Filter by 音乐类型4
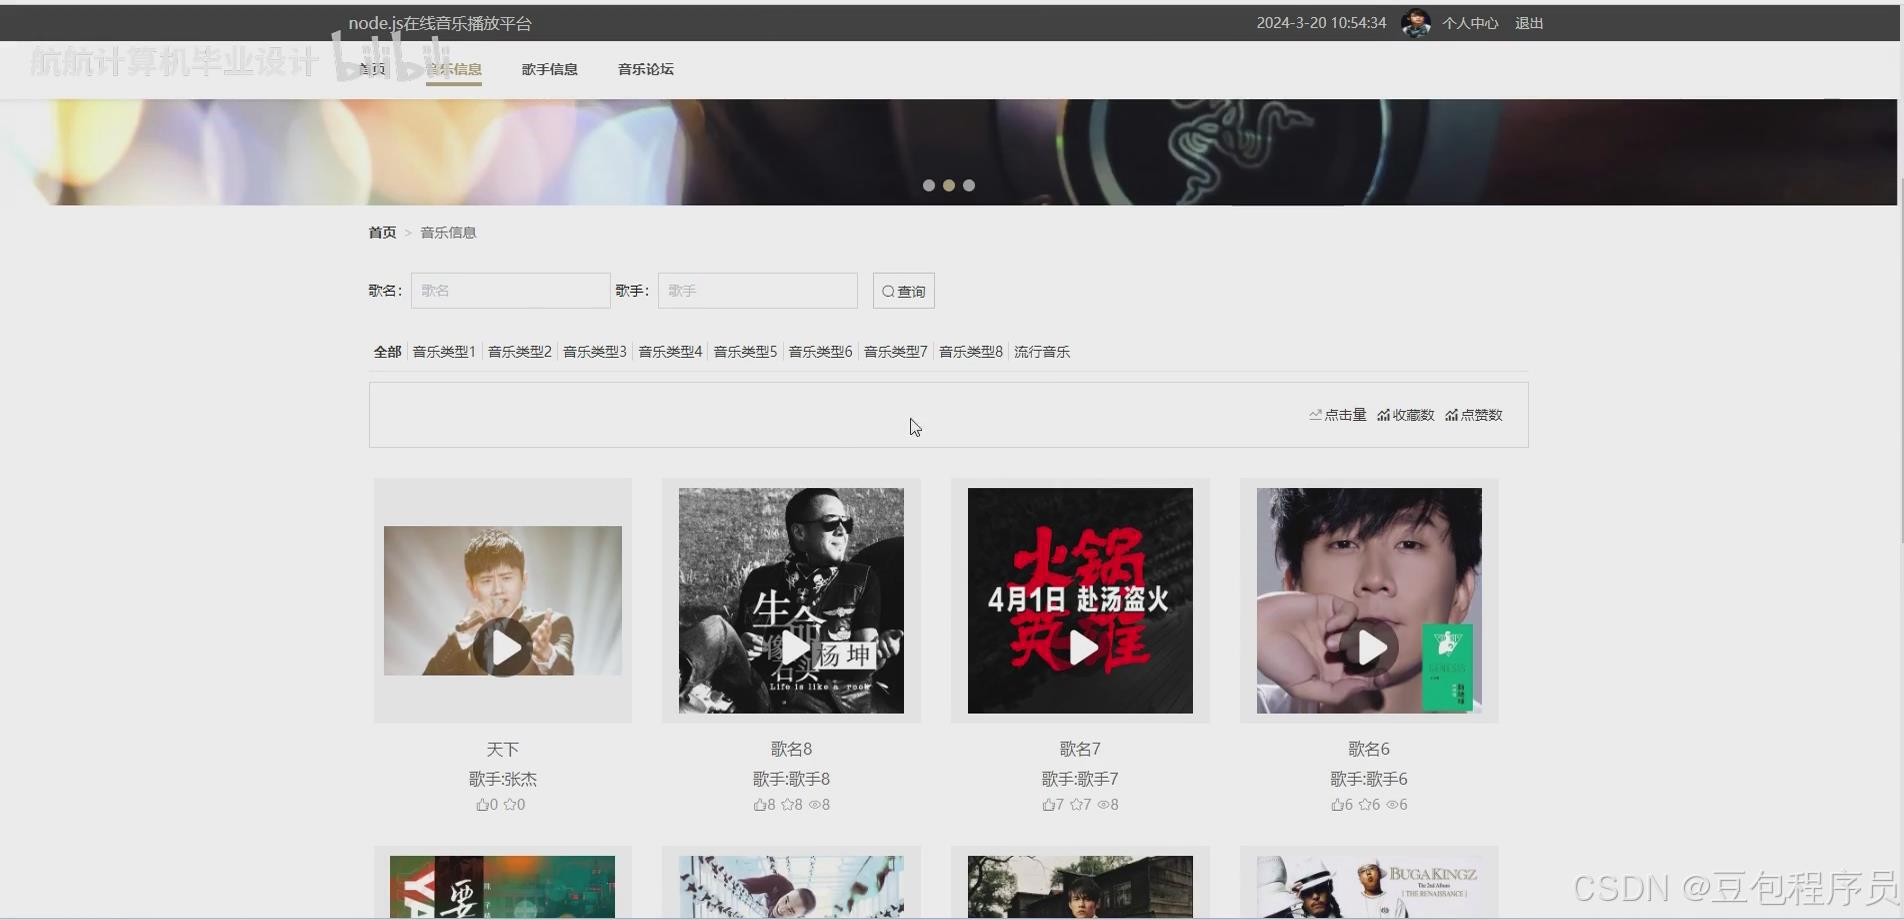Viewport: 1904px width, 920px height. 670,352
